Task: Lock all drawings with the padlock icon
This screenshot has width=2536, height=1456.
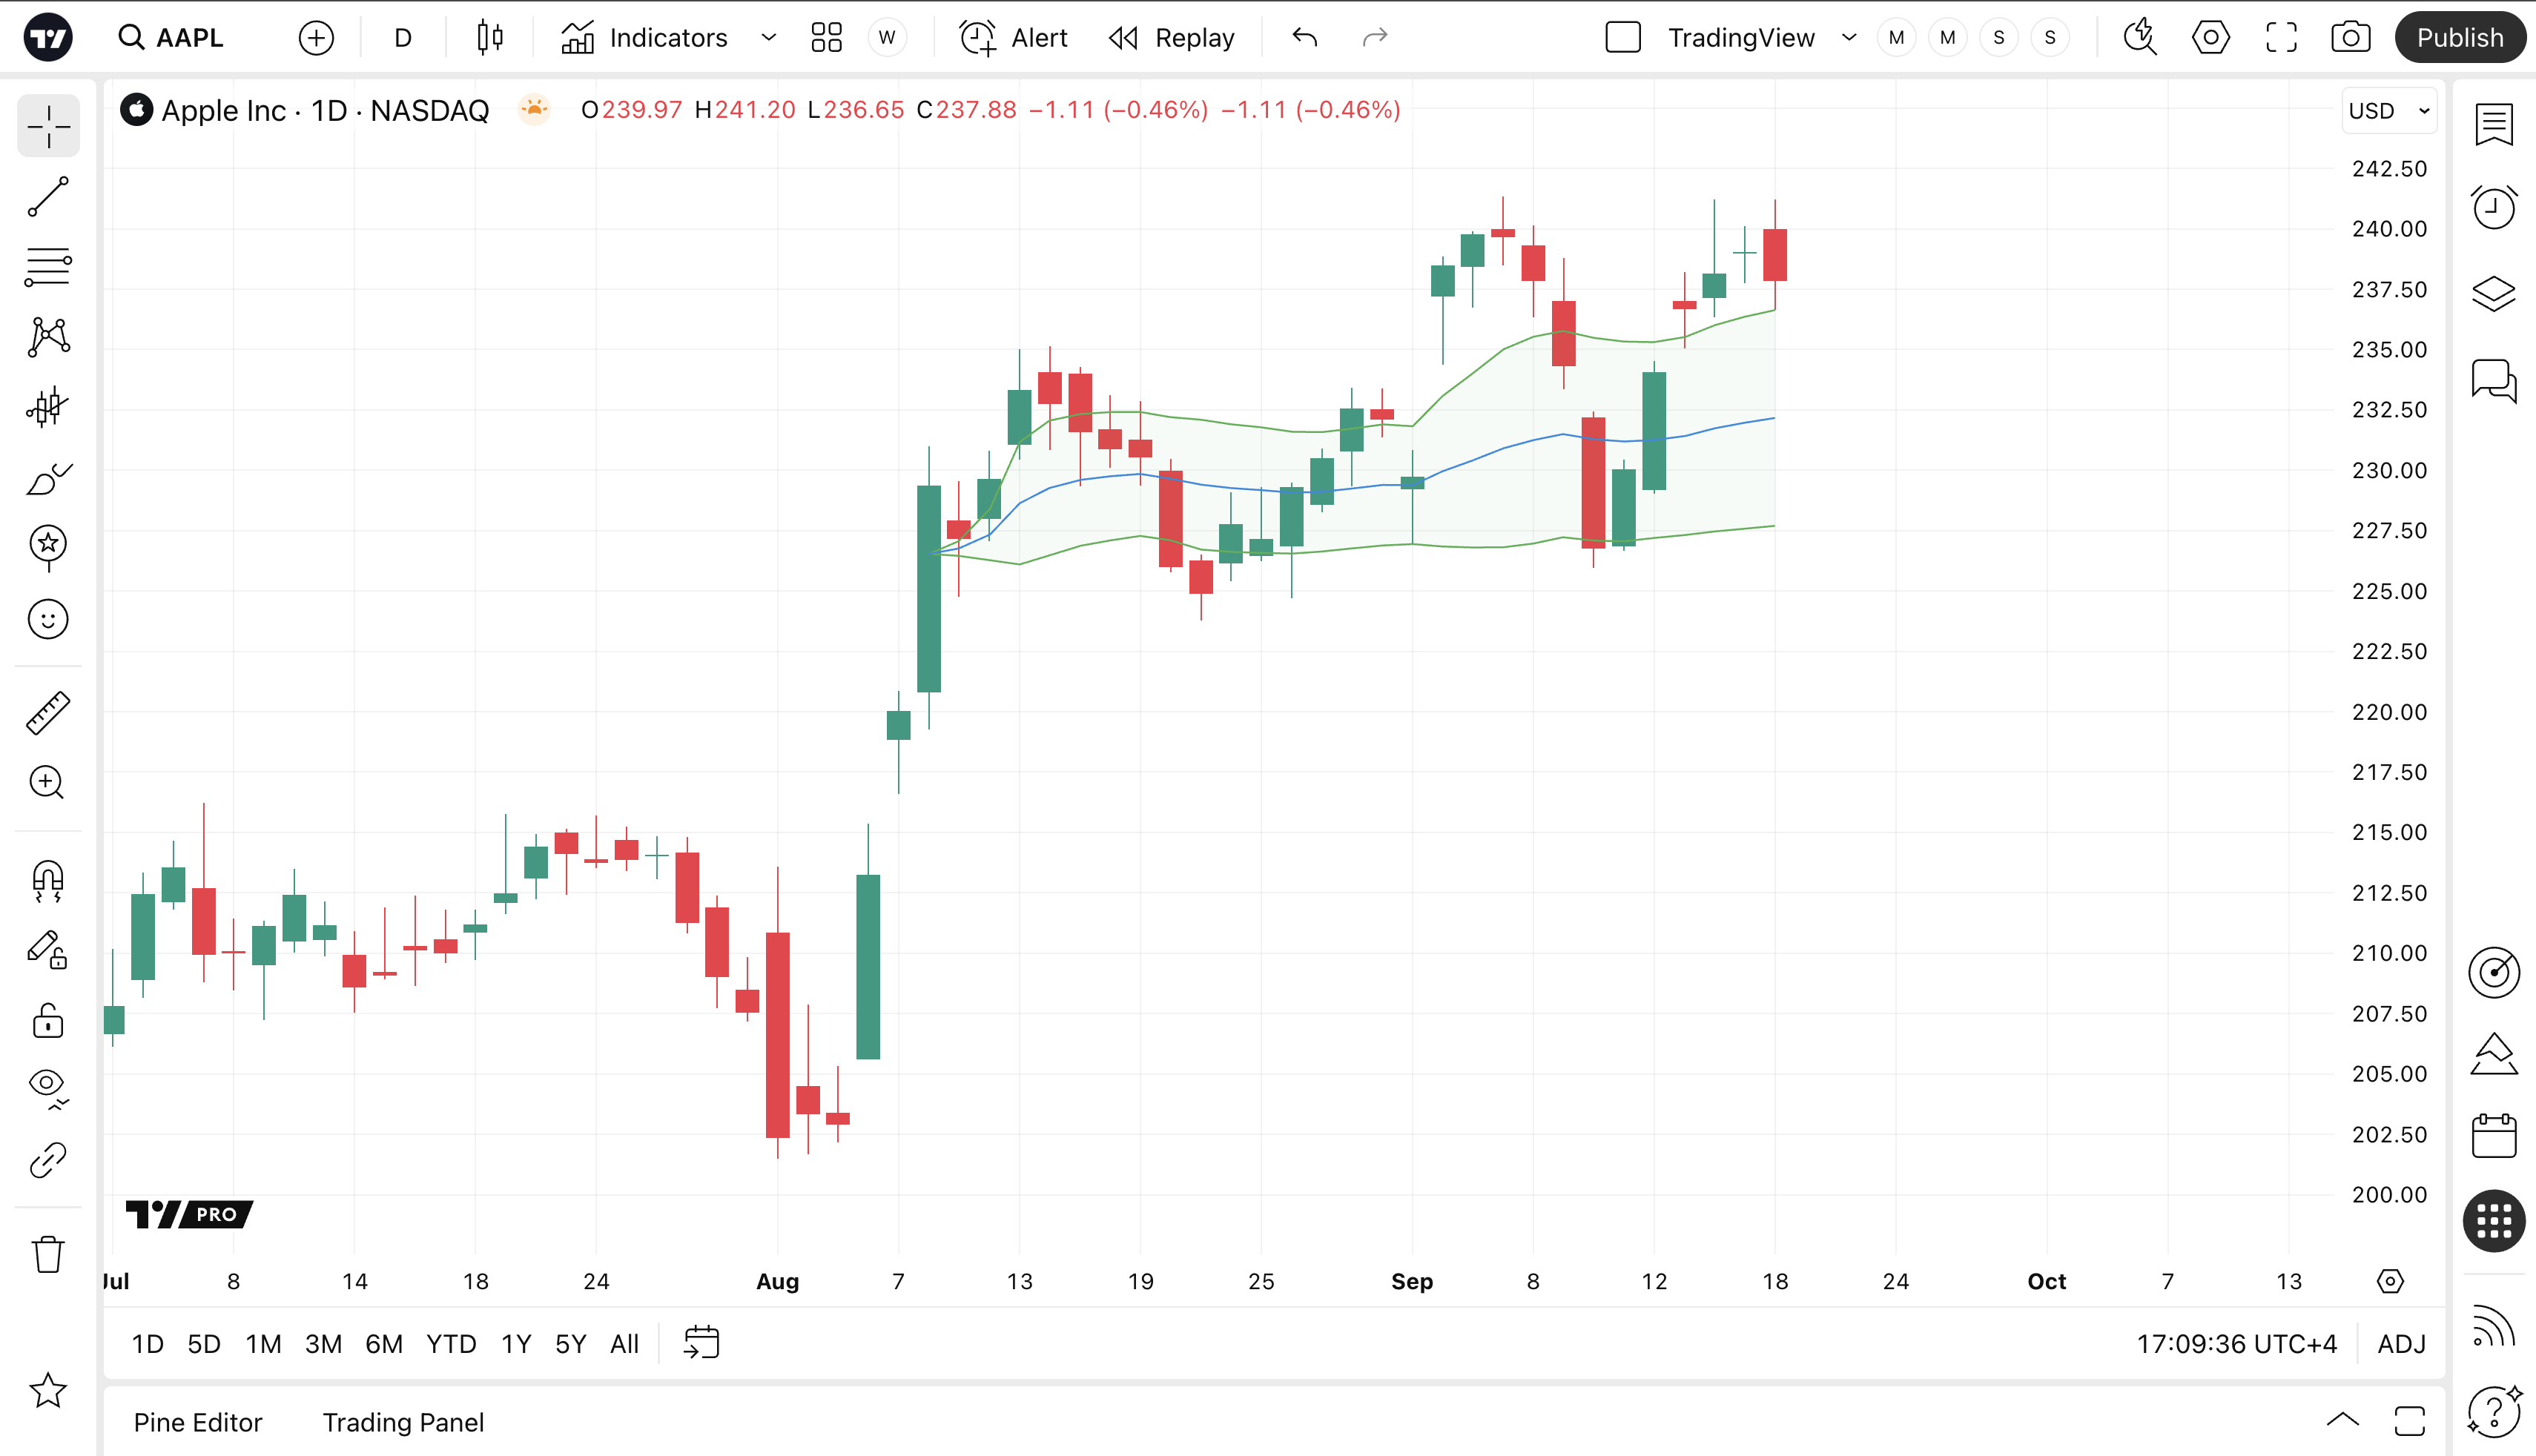Action: coord(48,1022)
